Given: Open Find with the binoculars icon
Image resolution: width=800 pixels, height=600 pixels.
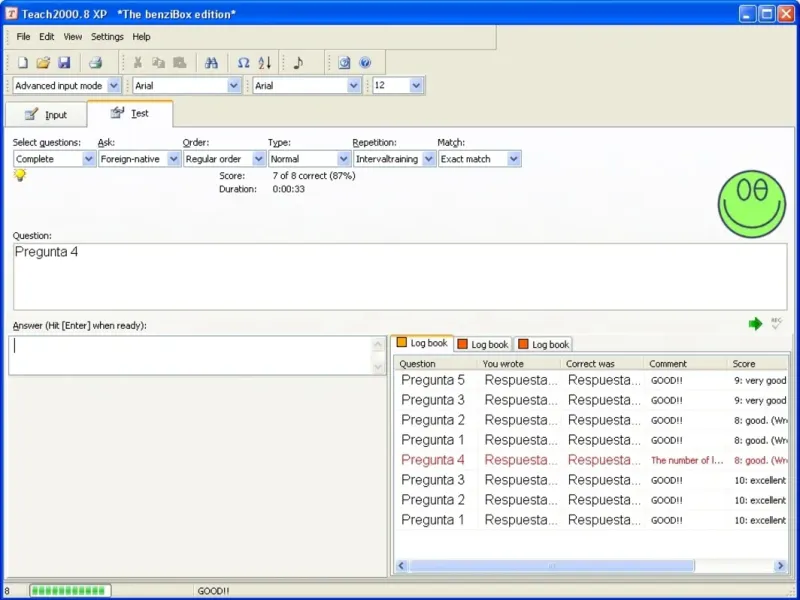Looking at the screenshot, I should [211, 62].
